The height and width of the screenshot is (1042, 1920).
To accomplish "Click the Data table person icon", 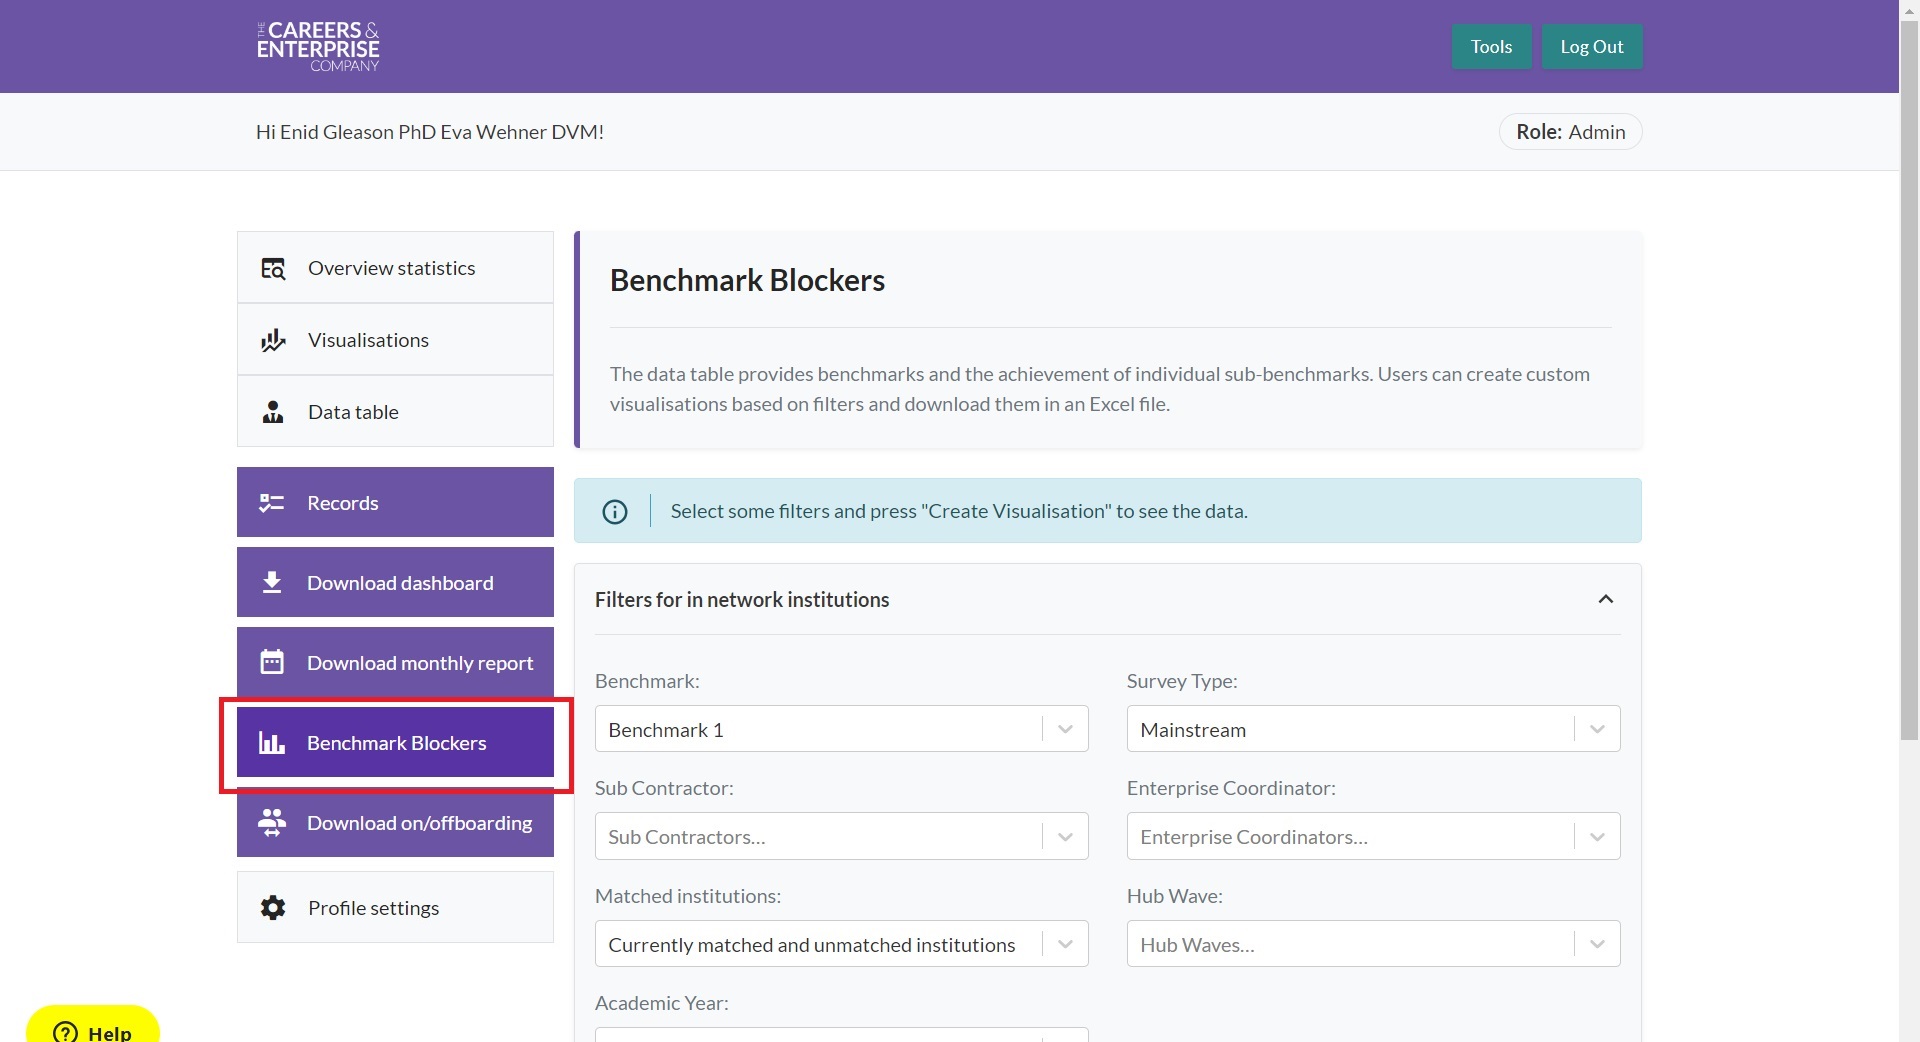I will click(273, 412).
